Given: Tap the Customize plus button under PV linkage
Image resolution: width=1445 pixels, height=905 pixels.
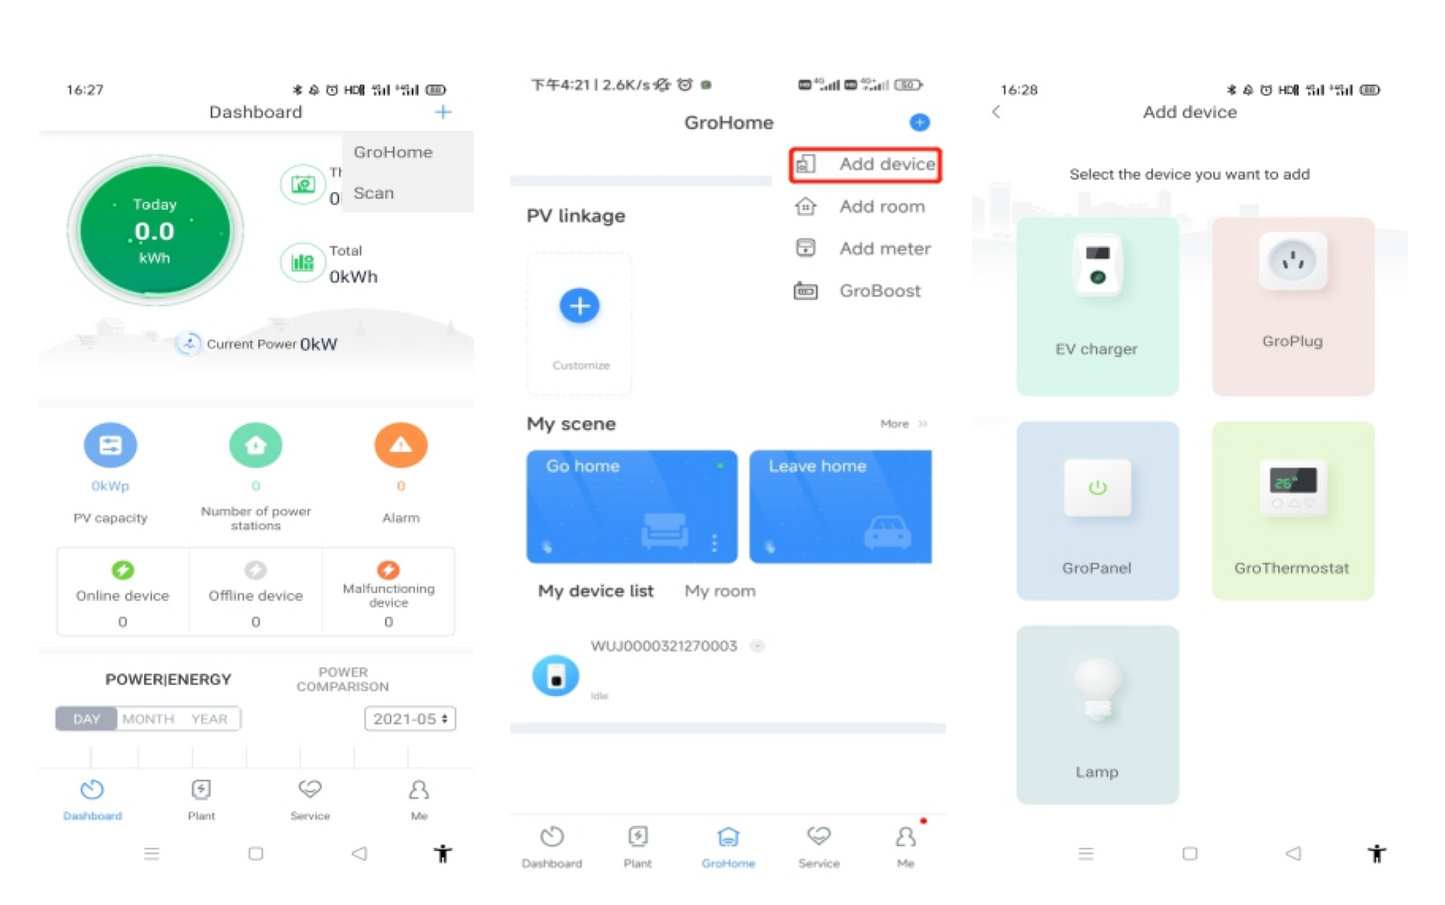Looking at the screenshot, I should click(580, 306).
